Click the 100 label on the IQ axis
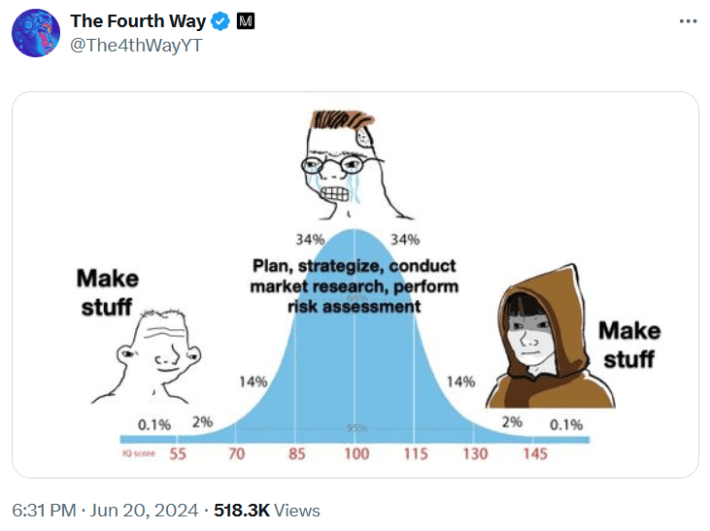This screenshot has height=531, width=710. (356, 455)
